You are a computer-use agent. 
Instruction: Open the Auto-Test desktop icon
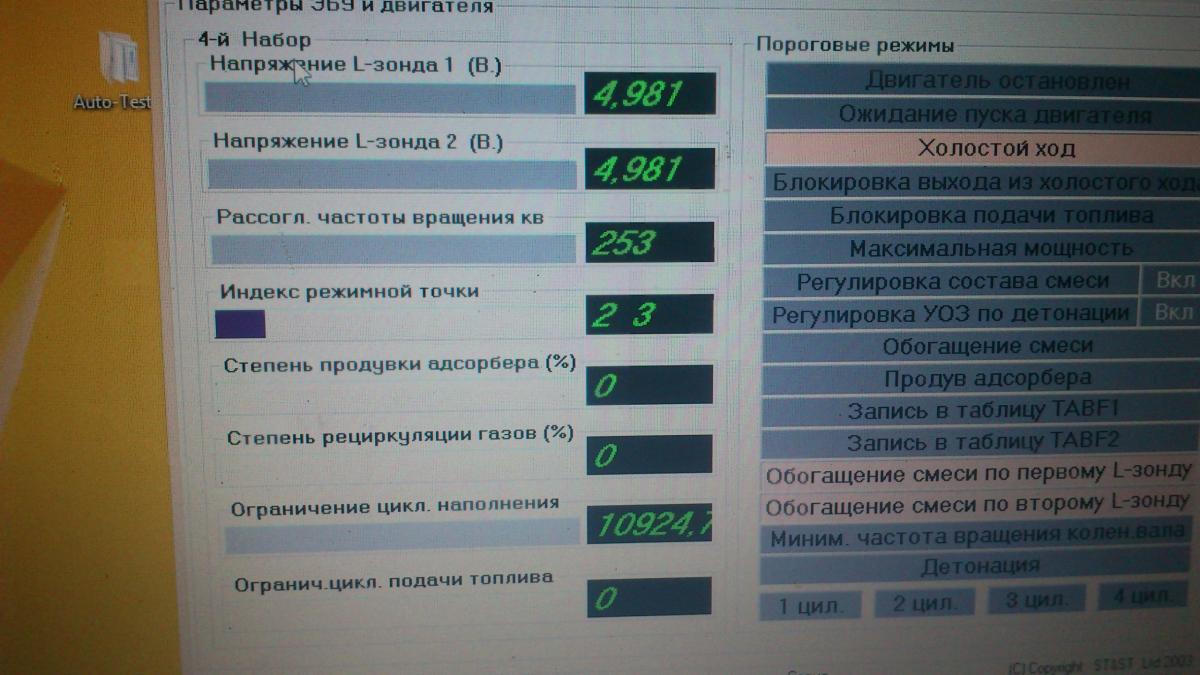tap(120, 70)
